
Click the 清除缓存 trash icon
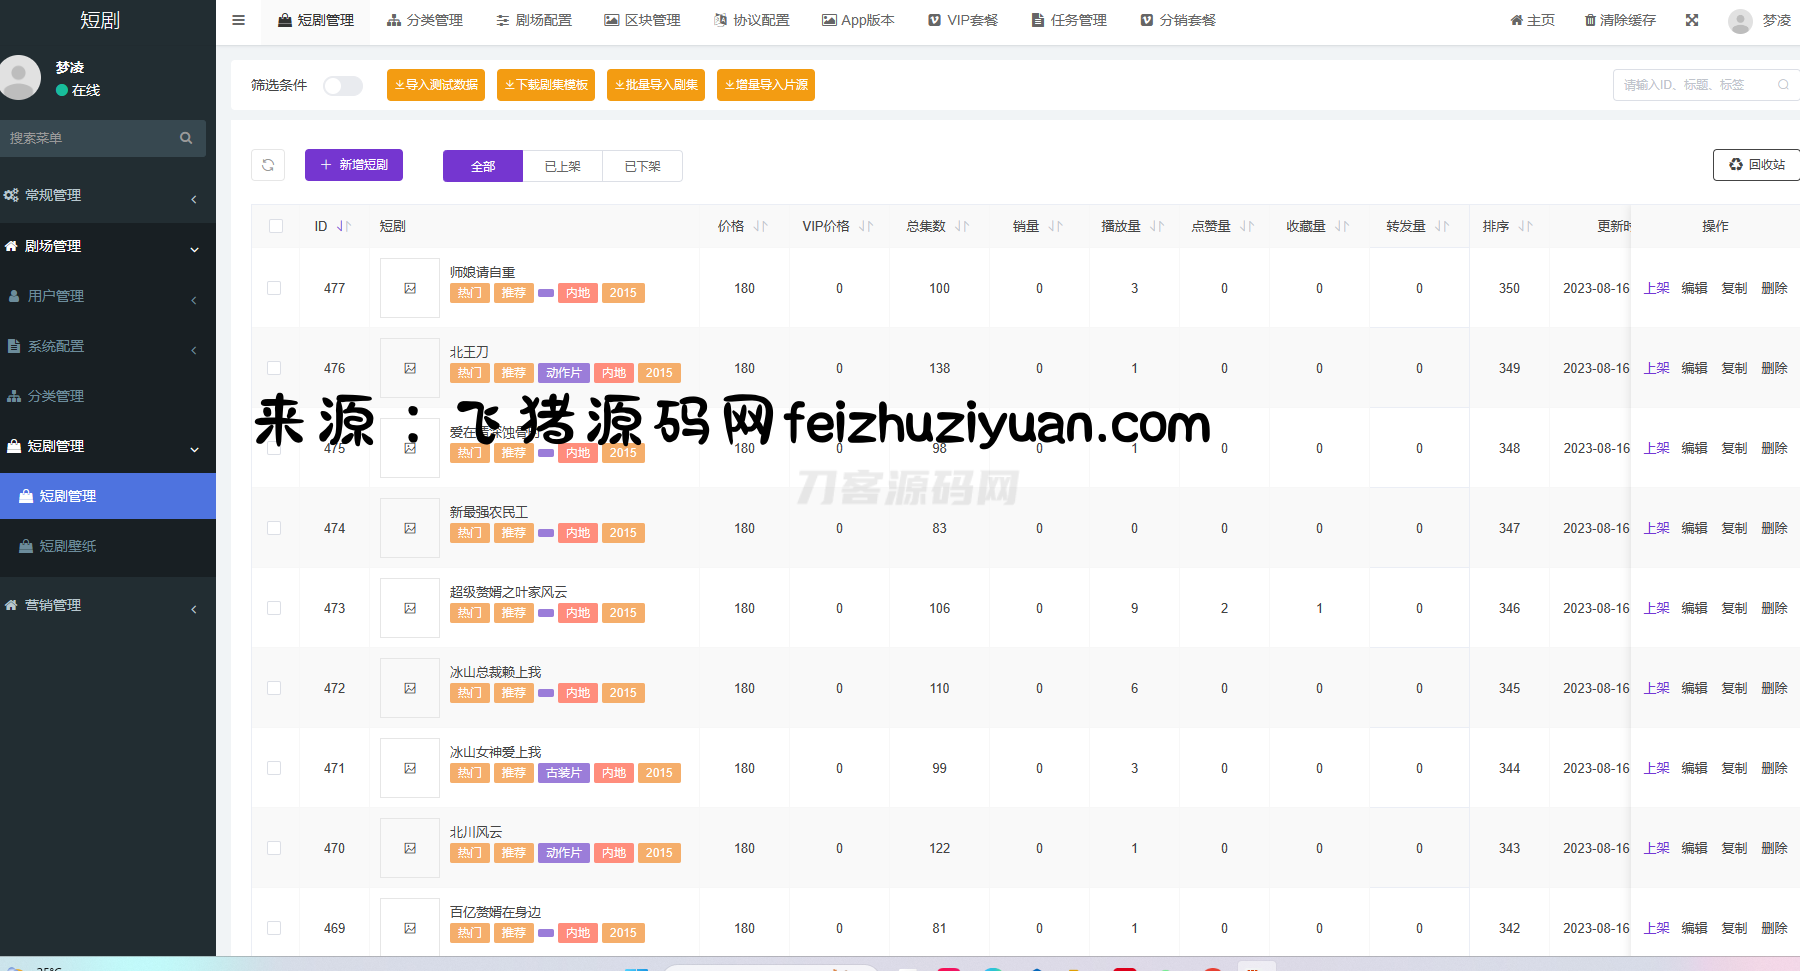point(1590,20)
